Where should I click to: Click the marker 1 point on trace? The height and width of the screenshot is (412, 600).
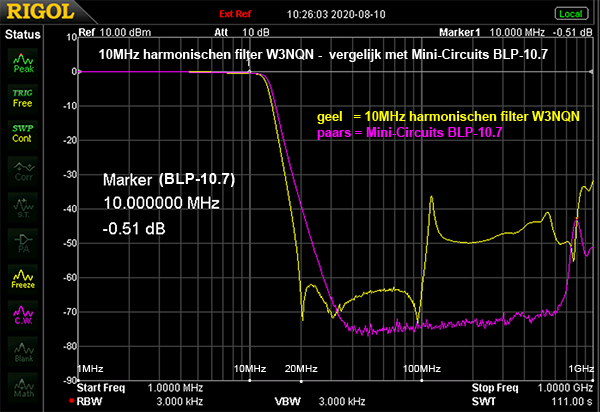click(x=249, y=71)
